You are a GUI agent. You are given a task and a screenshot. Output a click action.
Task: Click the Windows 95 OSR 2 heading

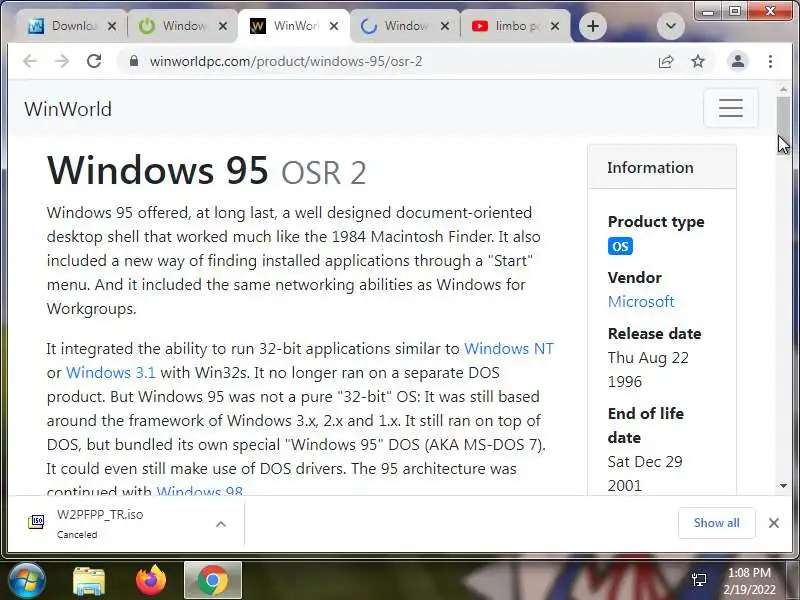(207, 171)
